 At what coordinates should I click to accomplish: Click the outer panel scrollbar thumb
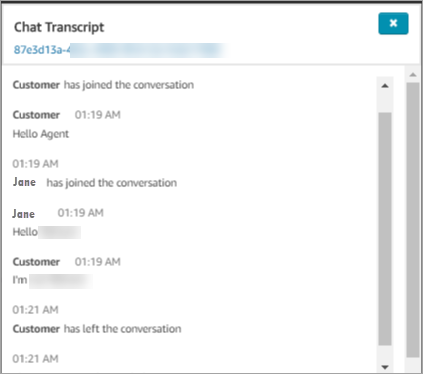[x=413, y=220]
